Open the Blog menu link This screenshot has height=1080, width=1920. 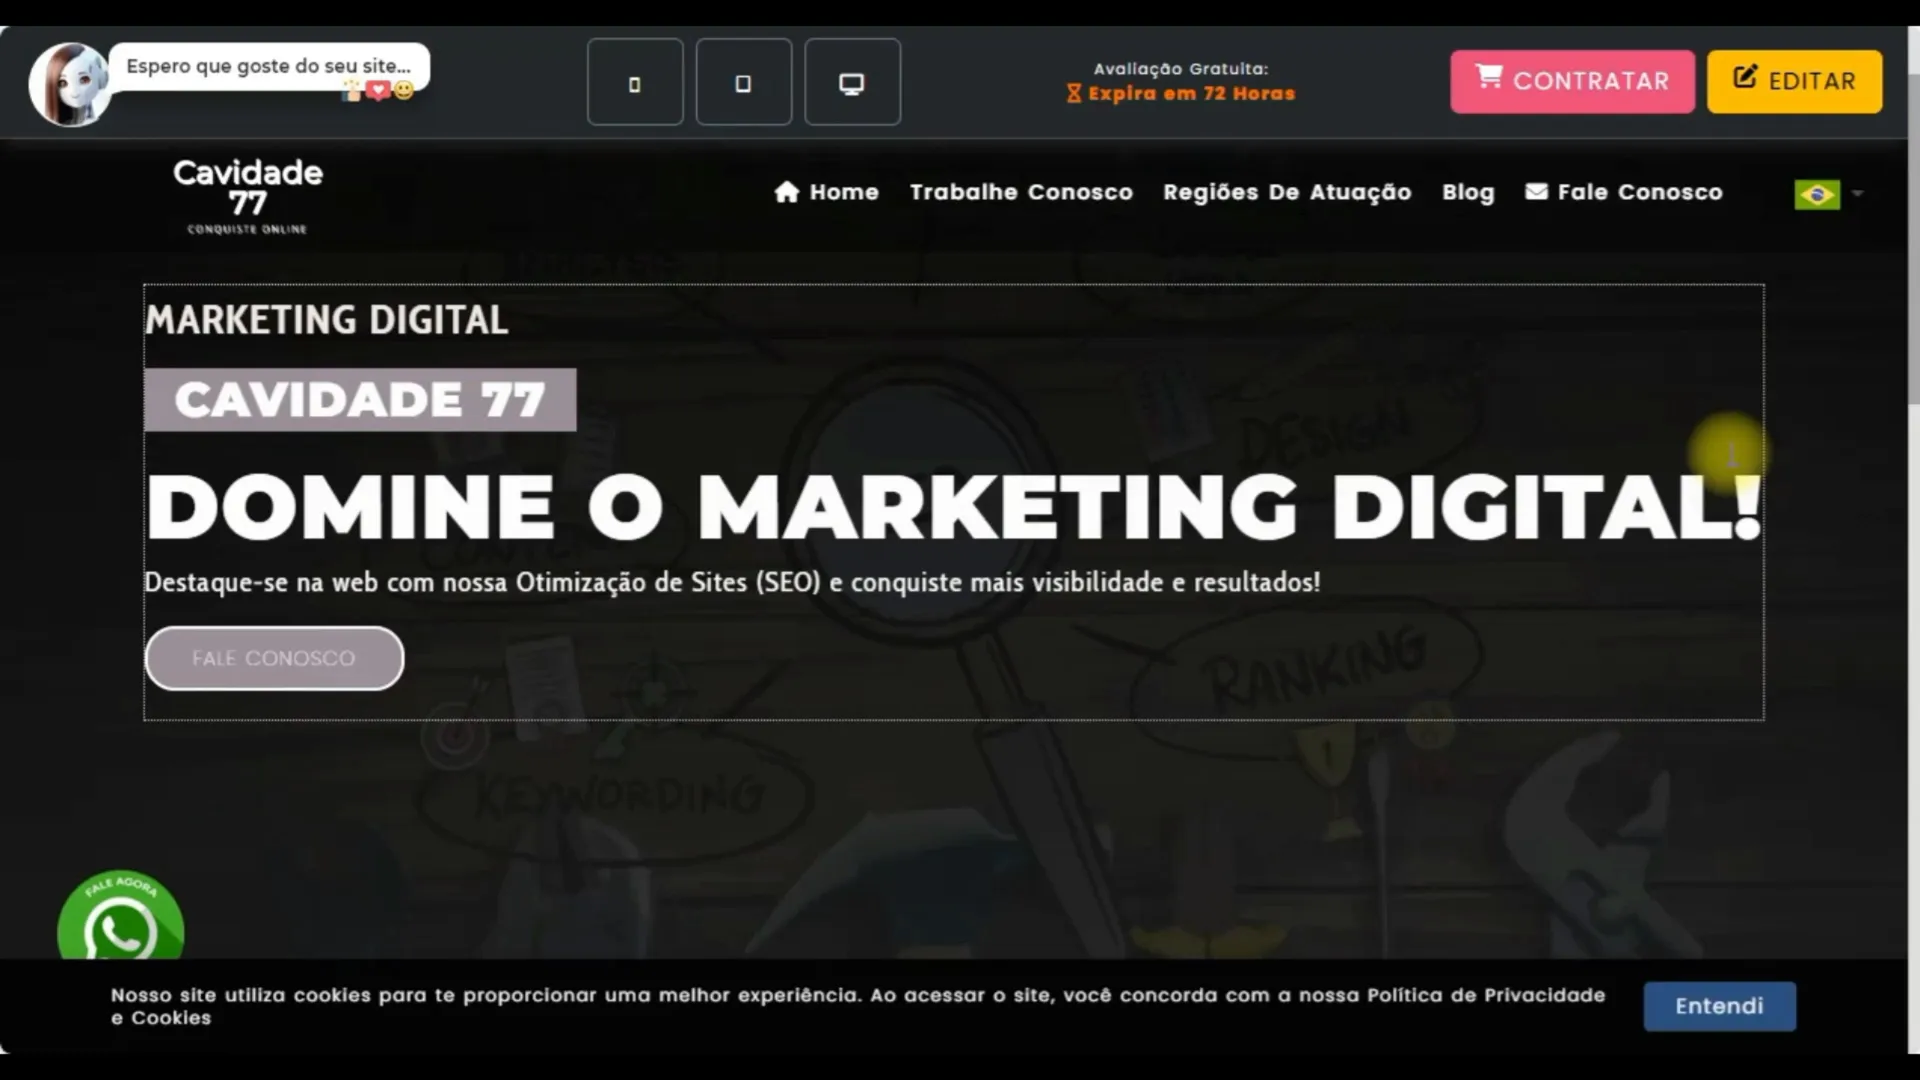[1467, 192]
